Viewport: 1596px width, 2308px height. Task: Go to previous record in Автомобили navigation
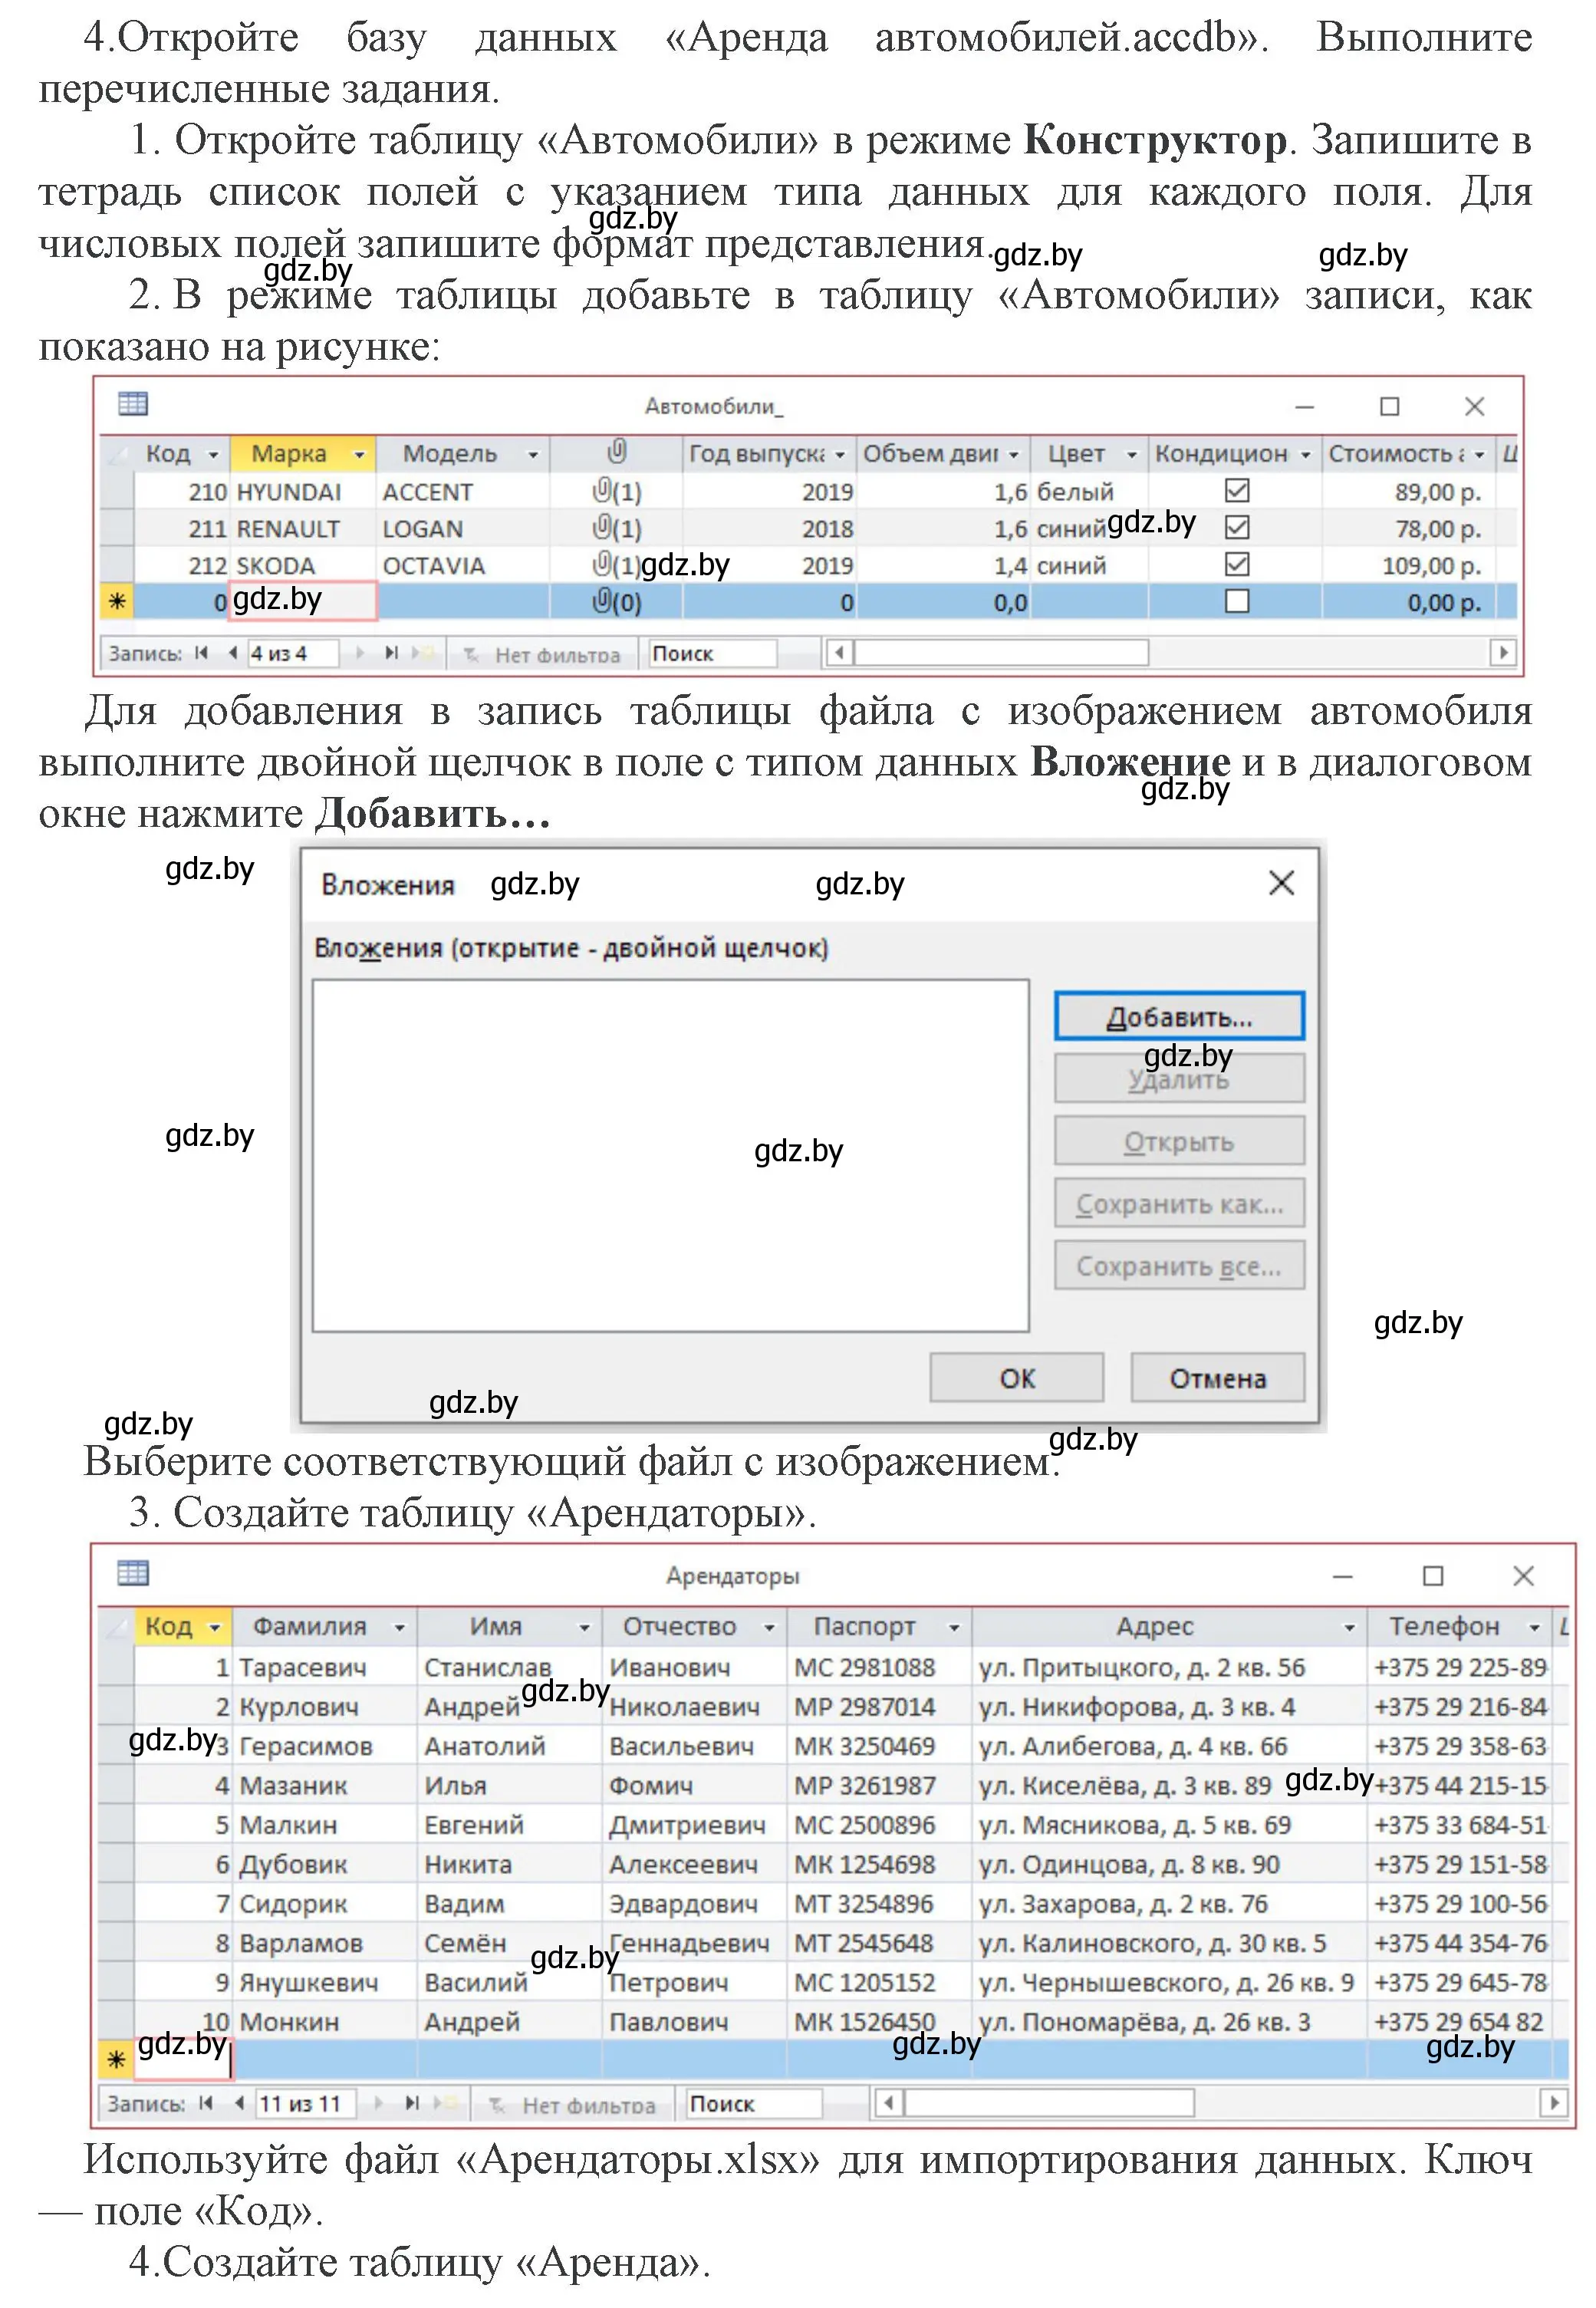(x=232, y=653)
